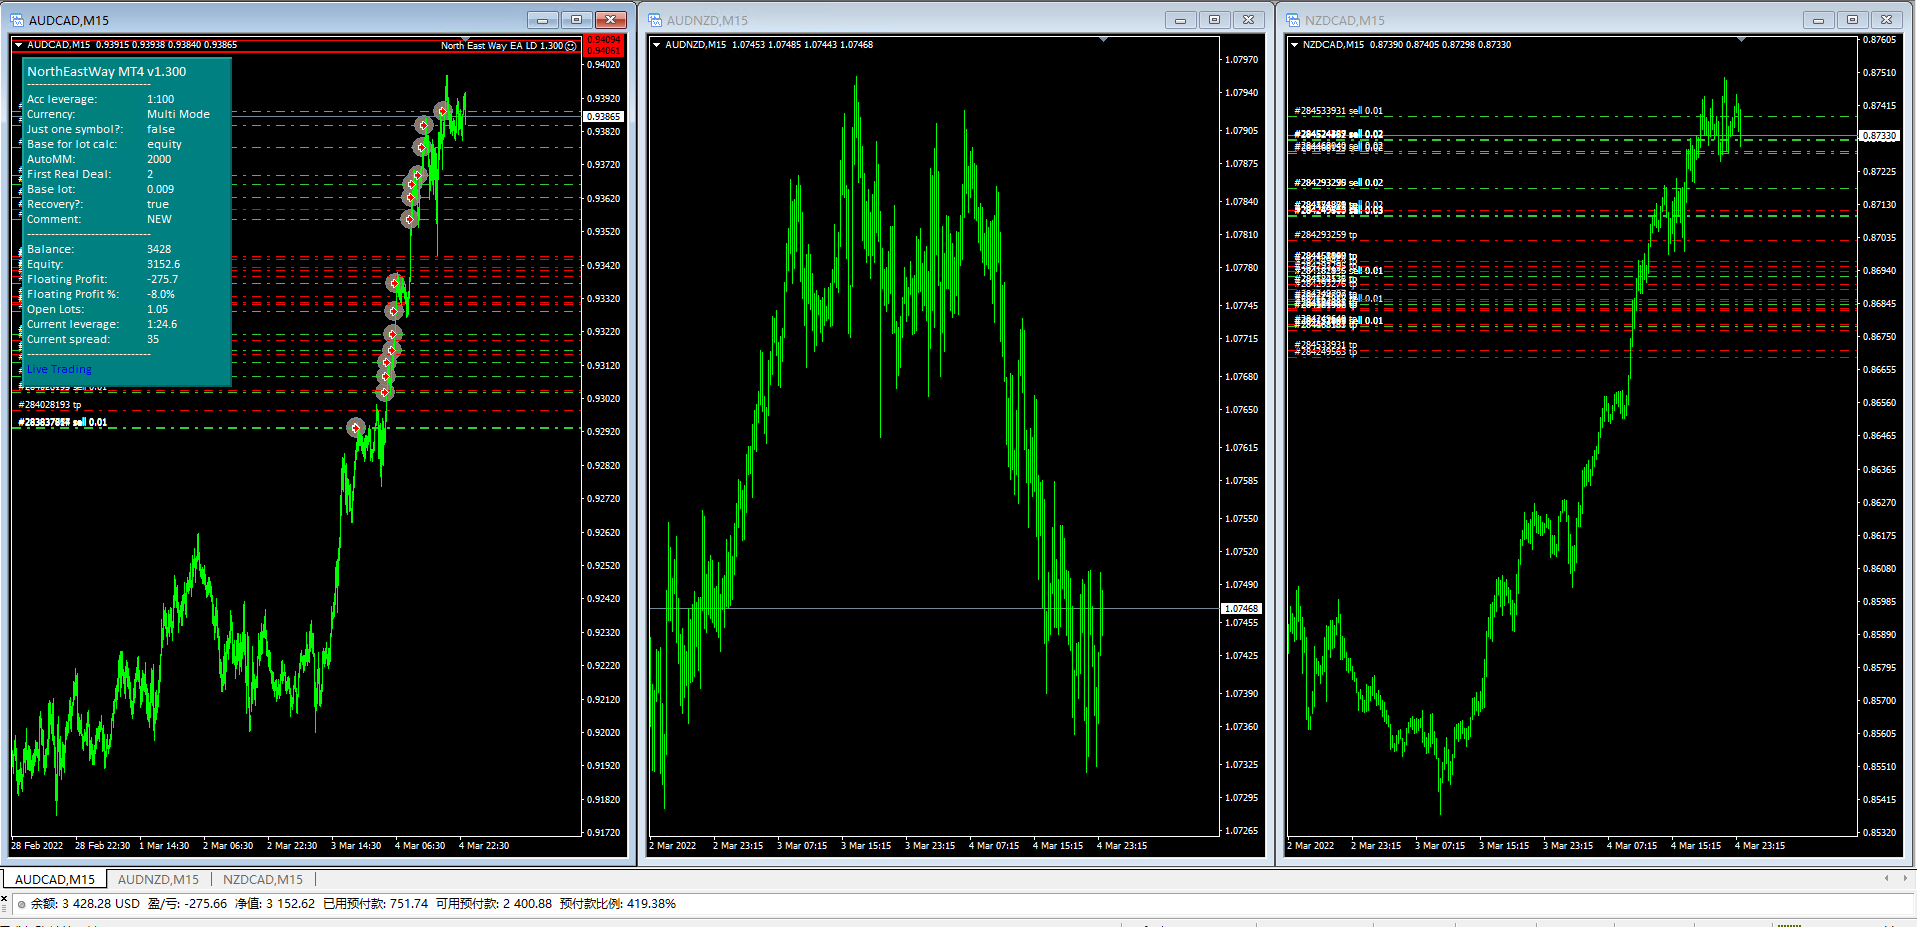Click the Comment value NEW
The image size is (1917, 927).
[x=159, y=220]
